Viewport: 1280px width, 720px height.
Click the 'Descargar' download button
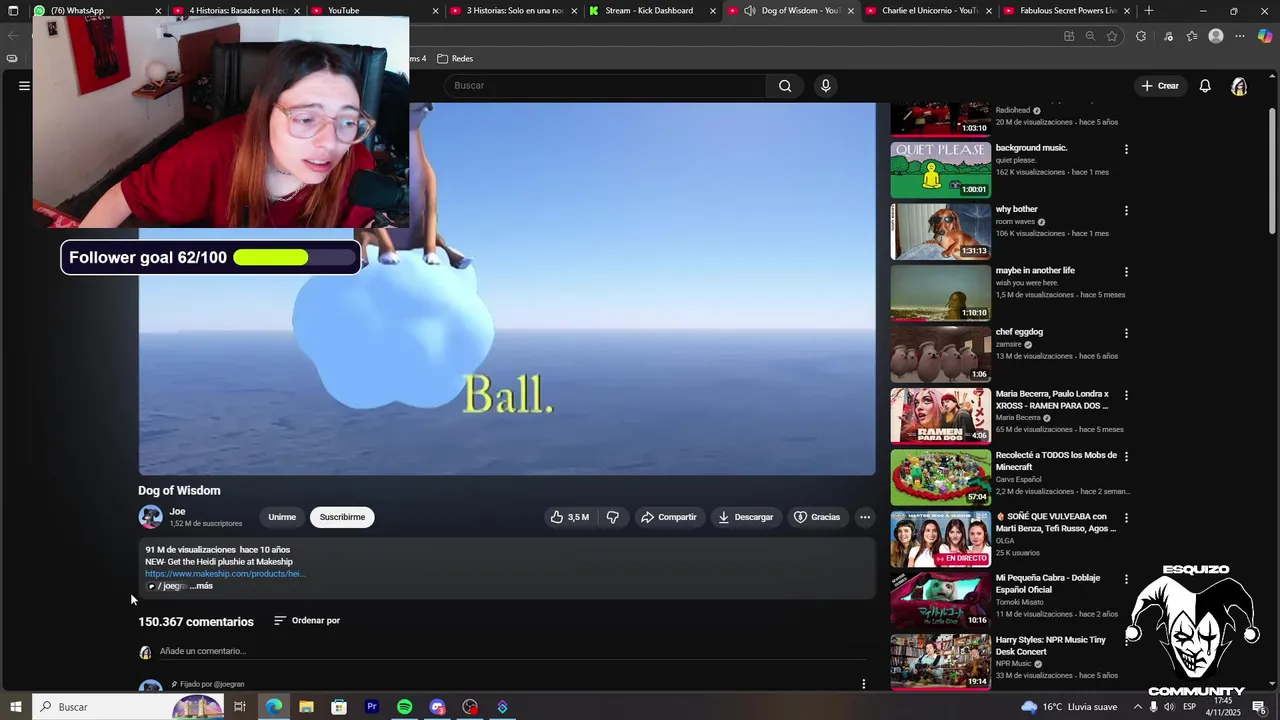[746, 517]
